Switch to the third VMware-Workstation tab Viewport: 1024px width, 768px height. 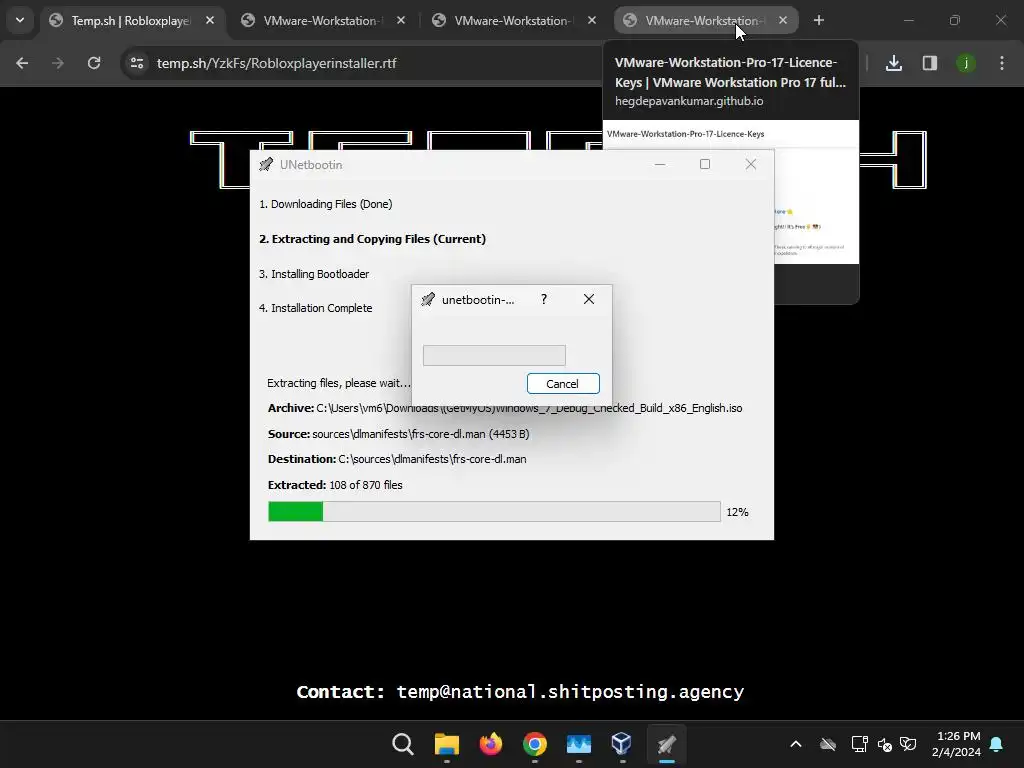click(511, 21)
